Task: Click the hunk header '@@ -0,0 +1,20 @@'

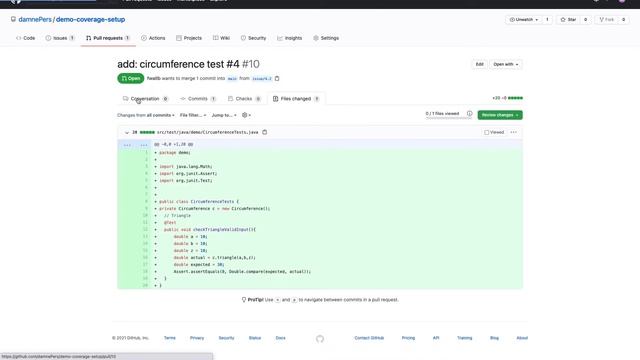Action: [173, 144]
